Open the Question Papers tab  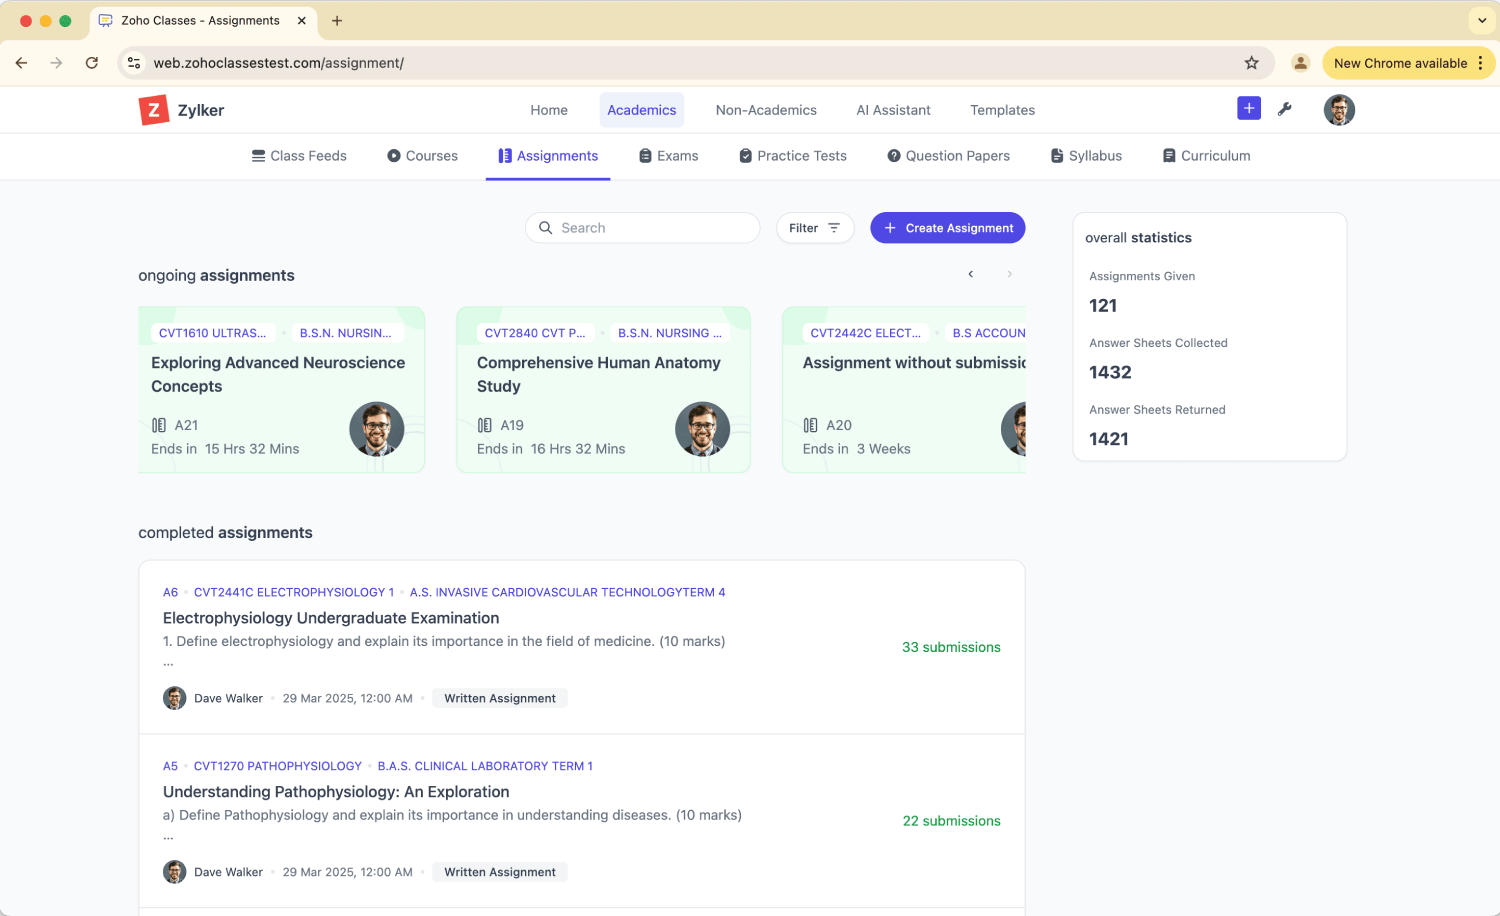point(948,156)
